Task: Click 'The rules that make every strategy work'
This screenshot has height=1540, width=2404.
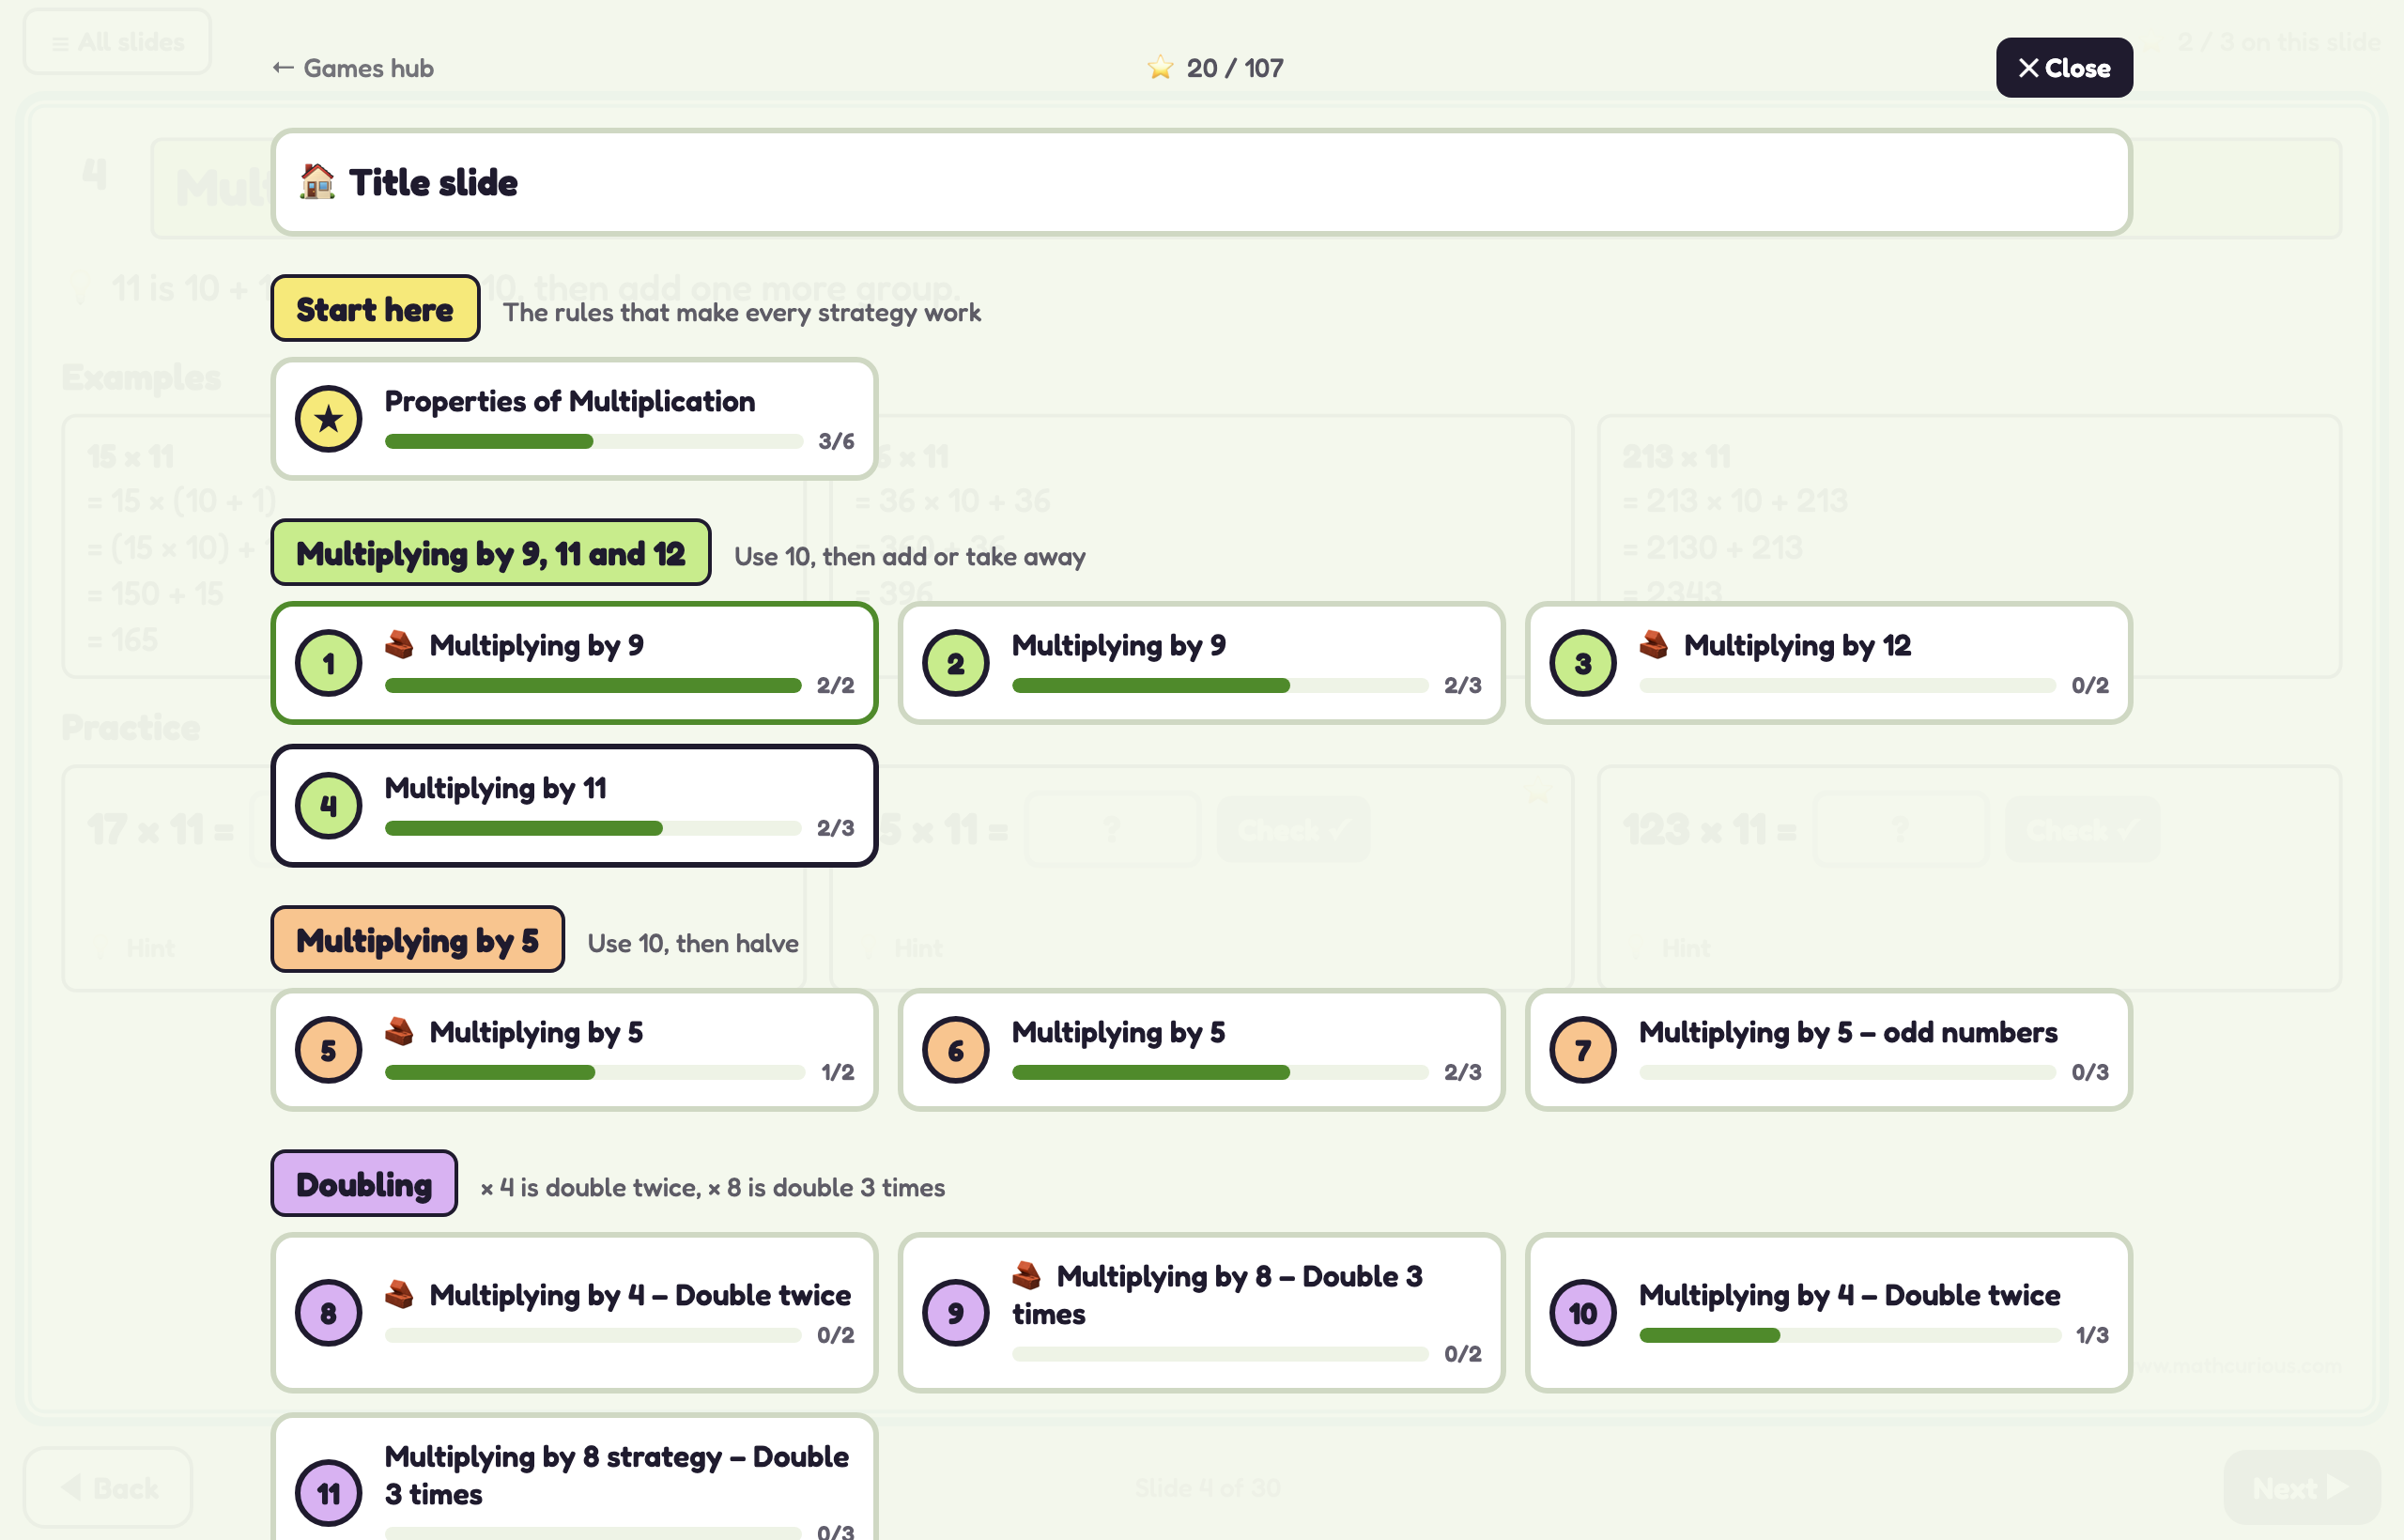Action: [742, 313]
